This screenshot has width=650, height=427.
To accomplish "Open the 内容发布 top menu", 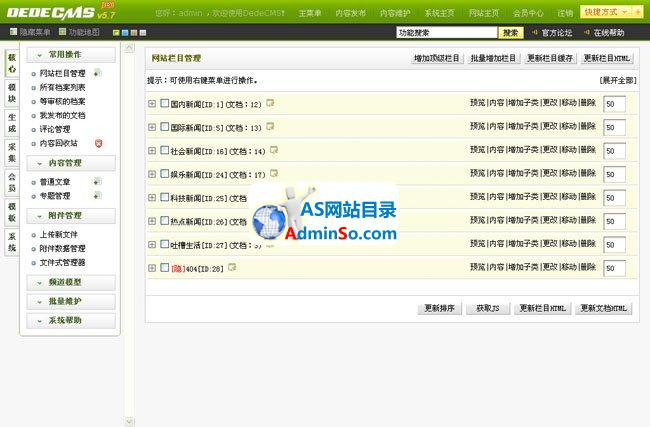I will click(350, 13).
